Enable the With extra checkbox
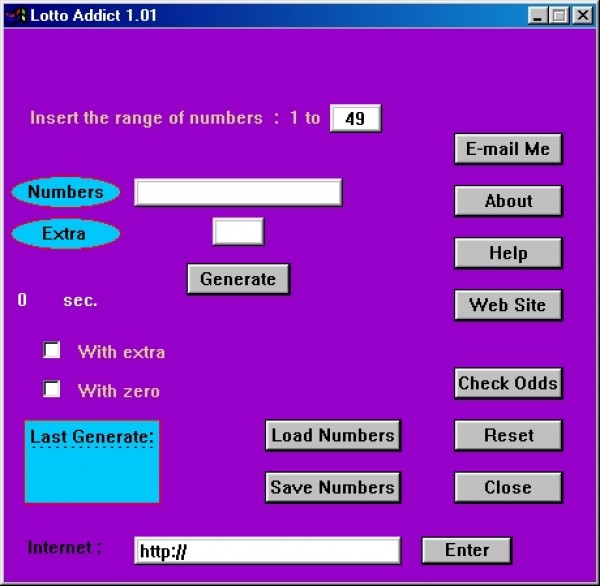Screen dimensions: 600x586 tap(51, 350)
